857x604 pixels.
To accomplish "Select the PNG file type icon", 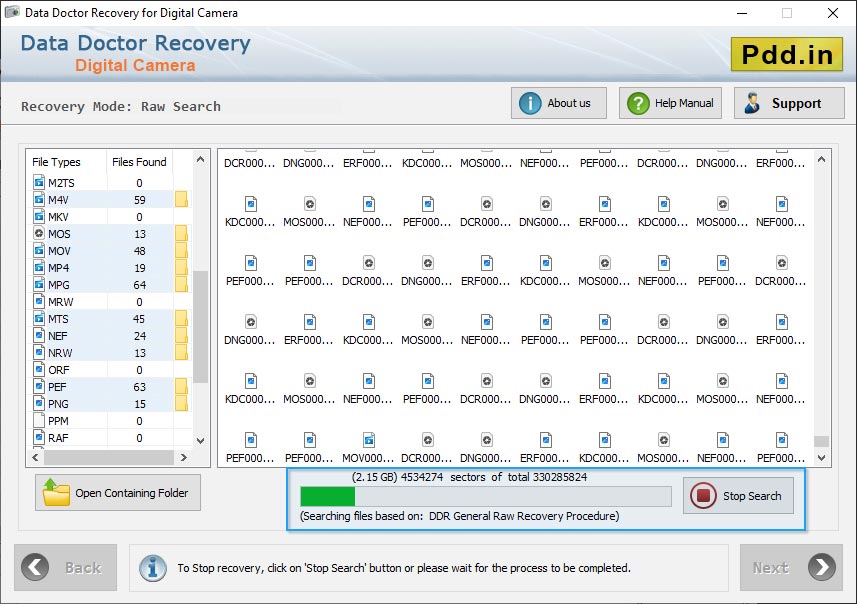I will click(x=39, y=403).
